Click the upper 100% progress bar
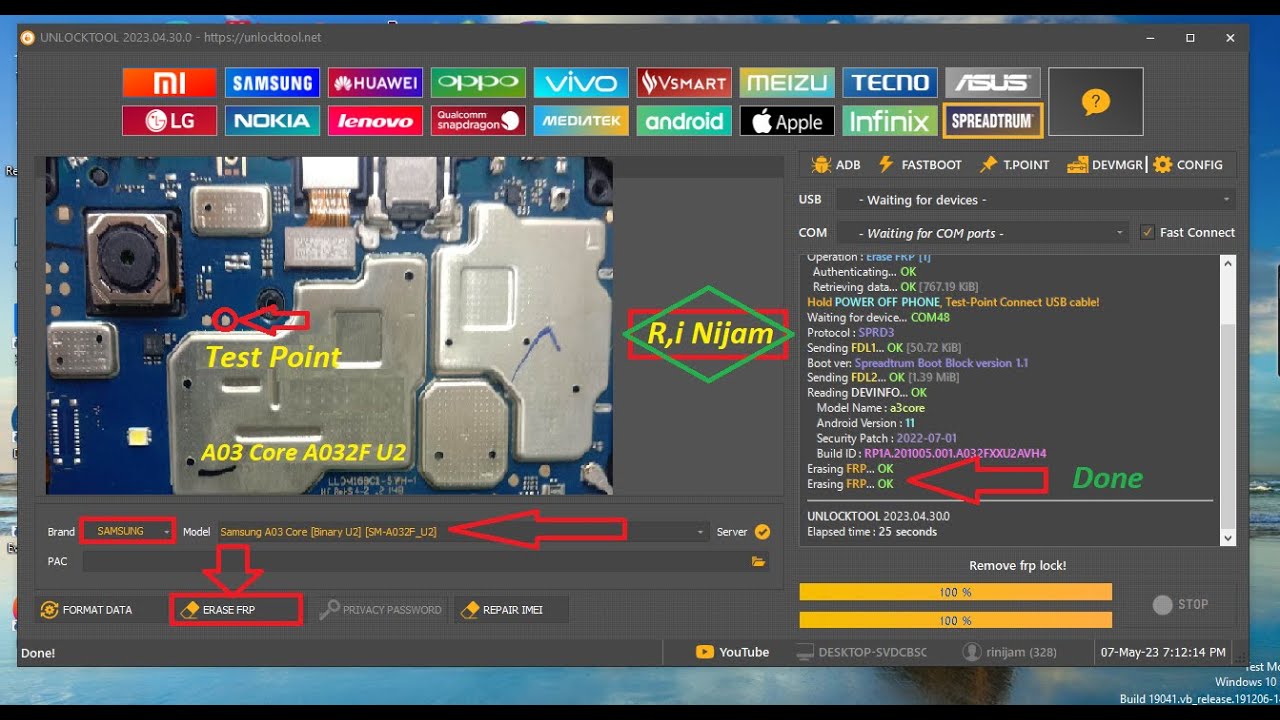Screen dimensions: 1280x720 (955, 592)
